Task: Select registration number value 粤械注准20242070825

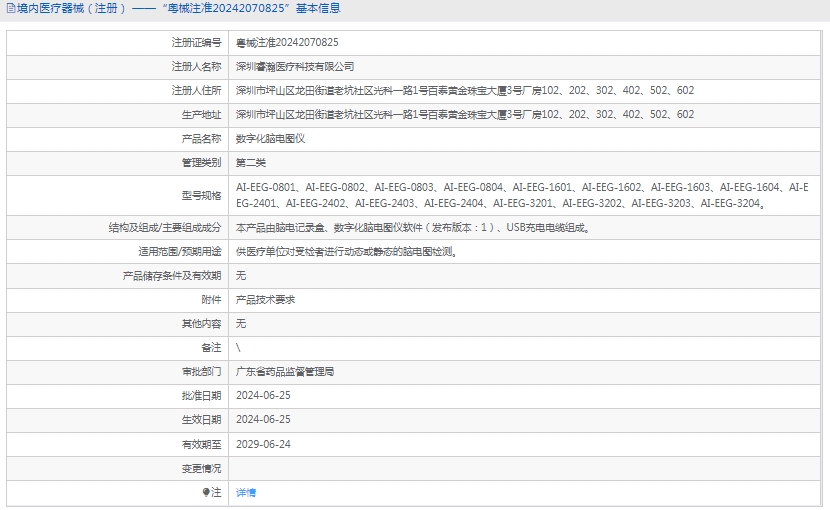Action: tap(287, 43)
